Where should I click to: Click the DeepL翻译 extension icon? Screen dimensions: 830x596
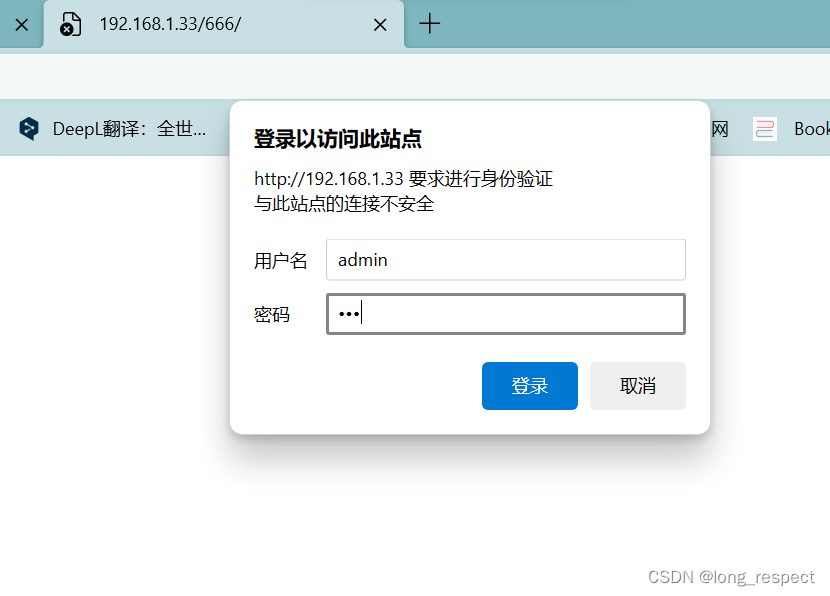point(28,128)
